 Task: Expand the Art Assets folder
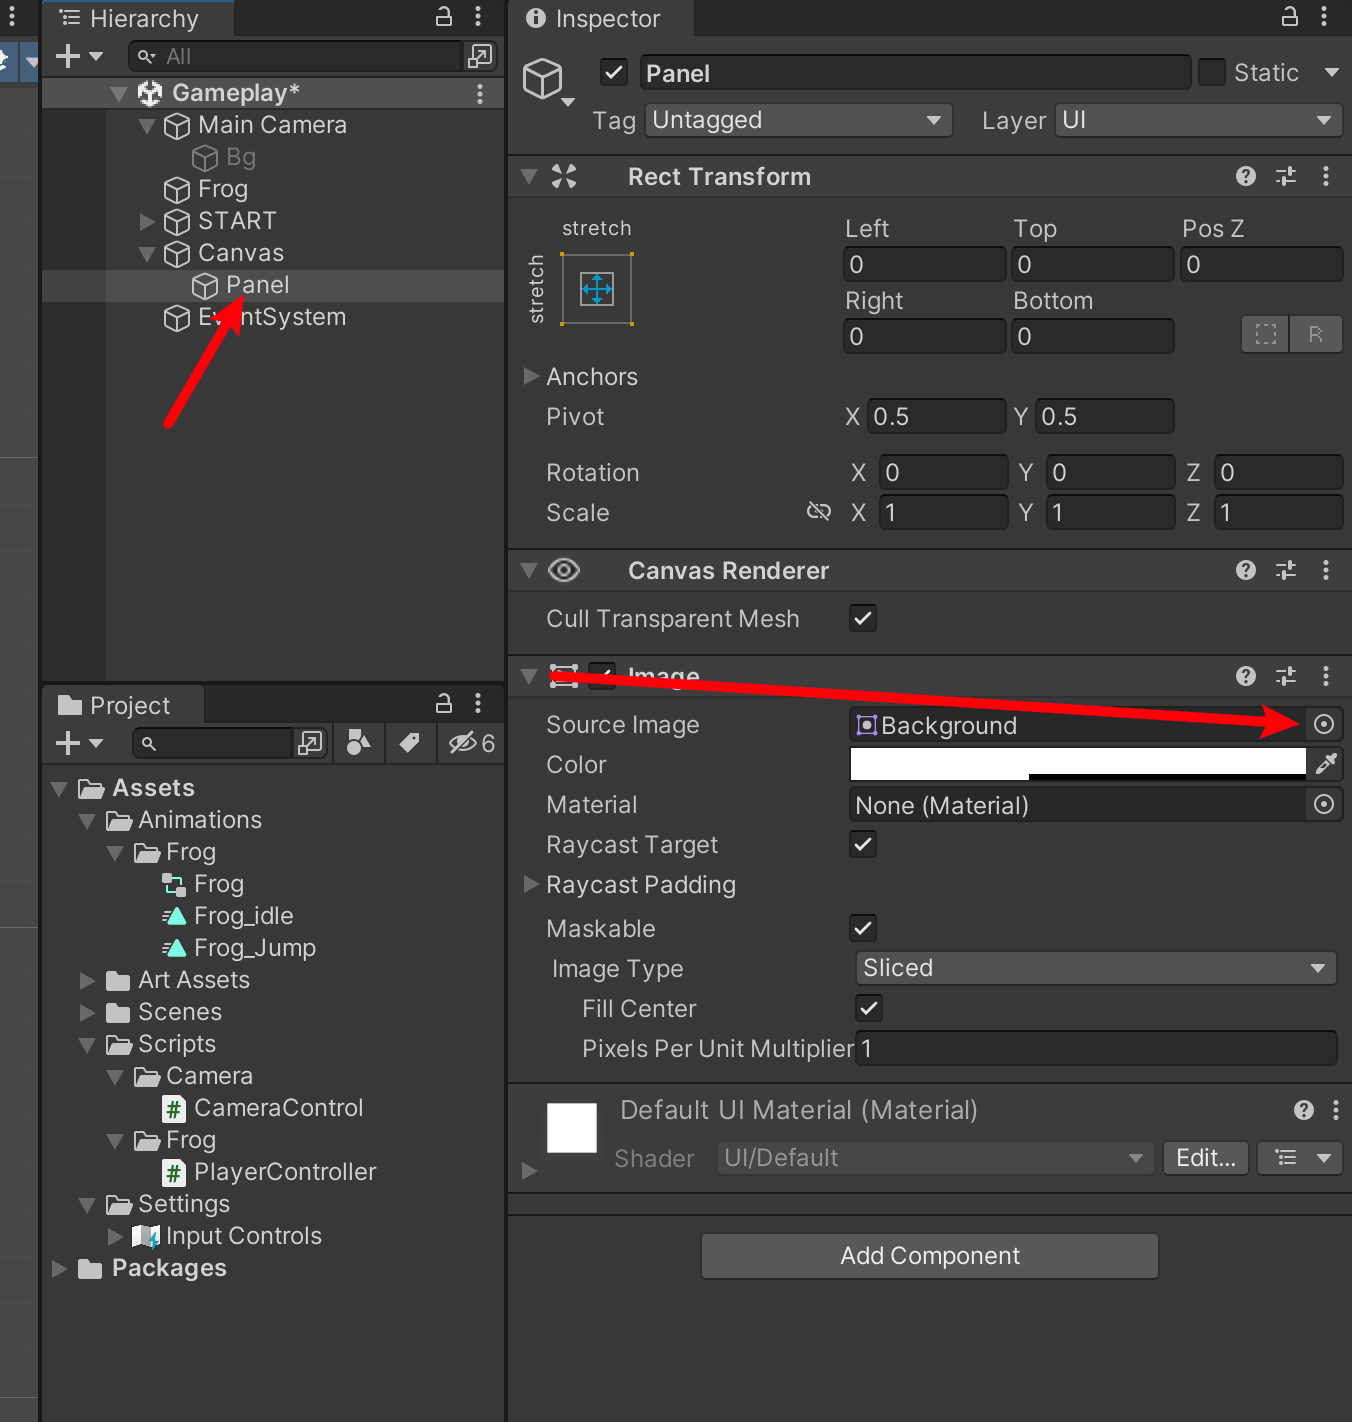pos(87,981)
